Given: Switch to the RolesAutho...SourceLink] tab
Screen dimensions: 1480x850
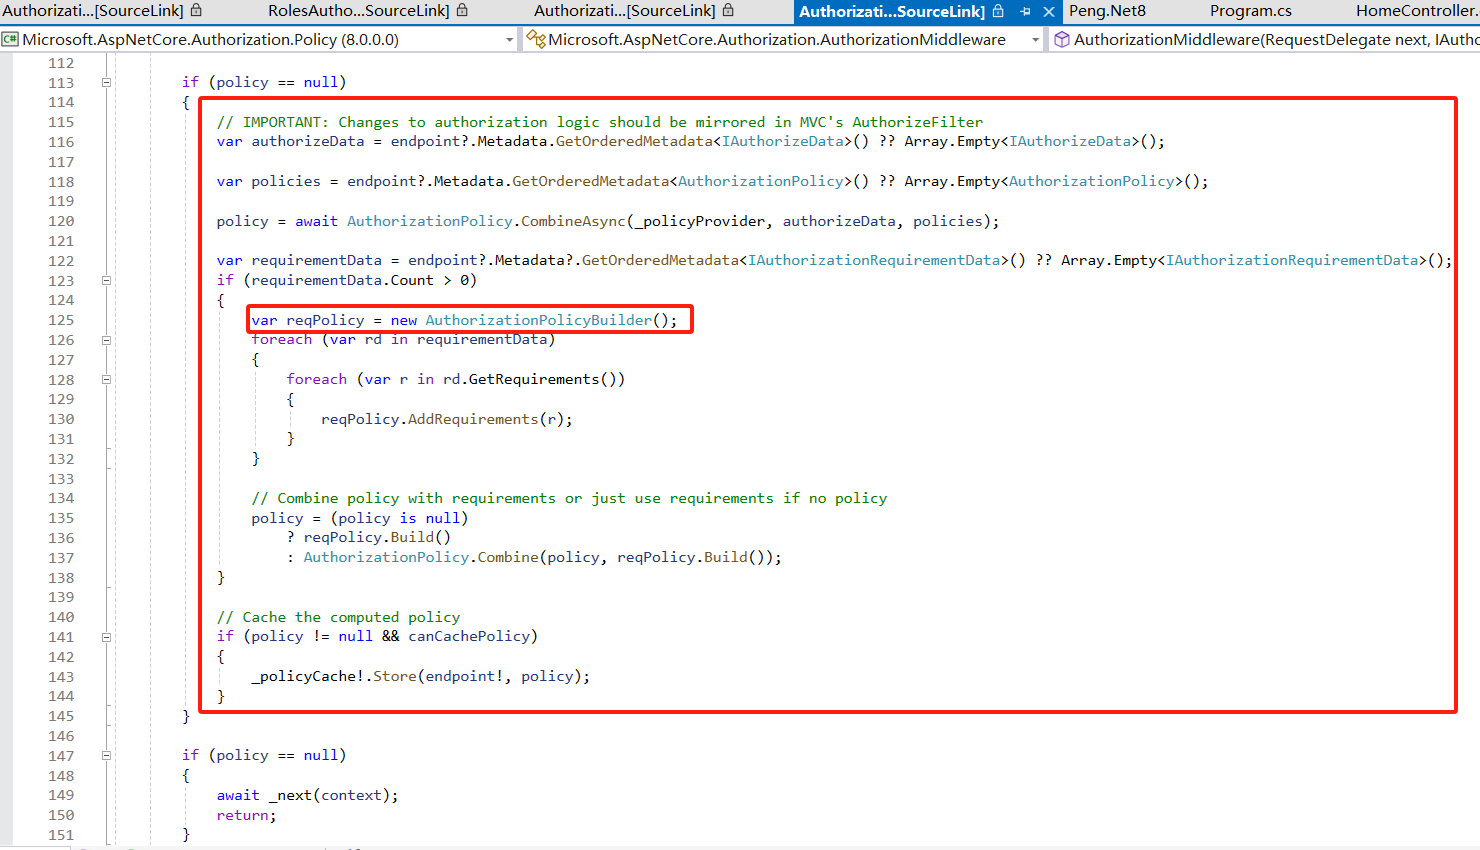Looking at the screenshot, I should (x=358, y=11).
